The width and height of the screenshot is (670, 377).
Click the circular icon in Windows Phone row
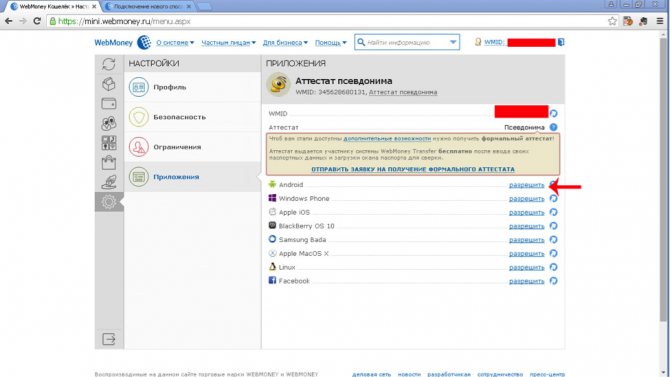[x=553, y=199]
